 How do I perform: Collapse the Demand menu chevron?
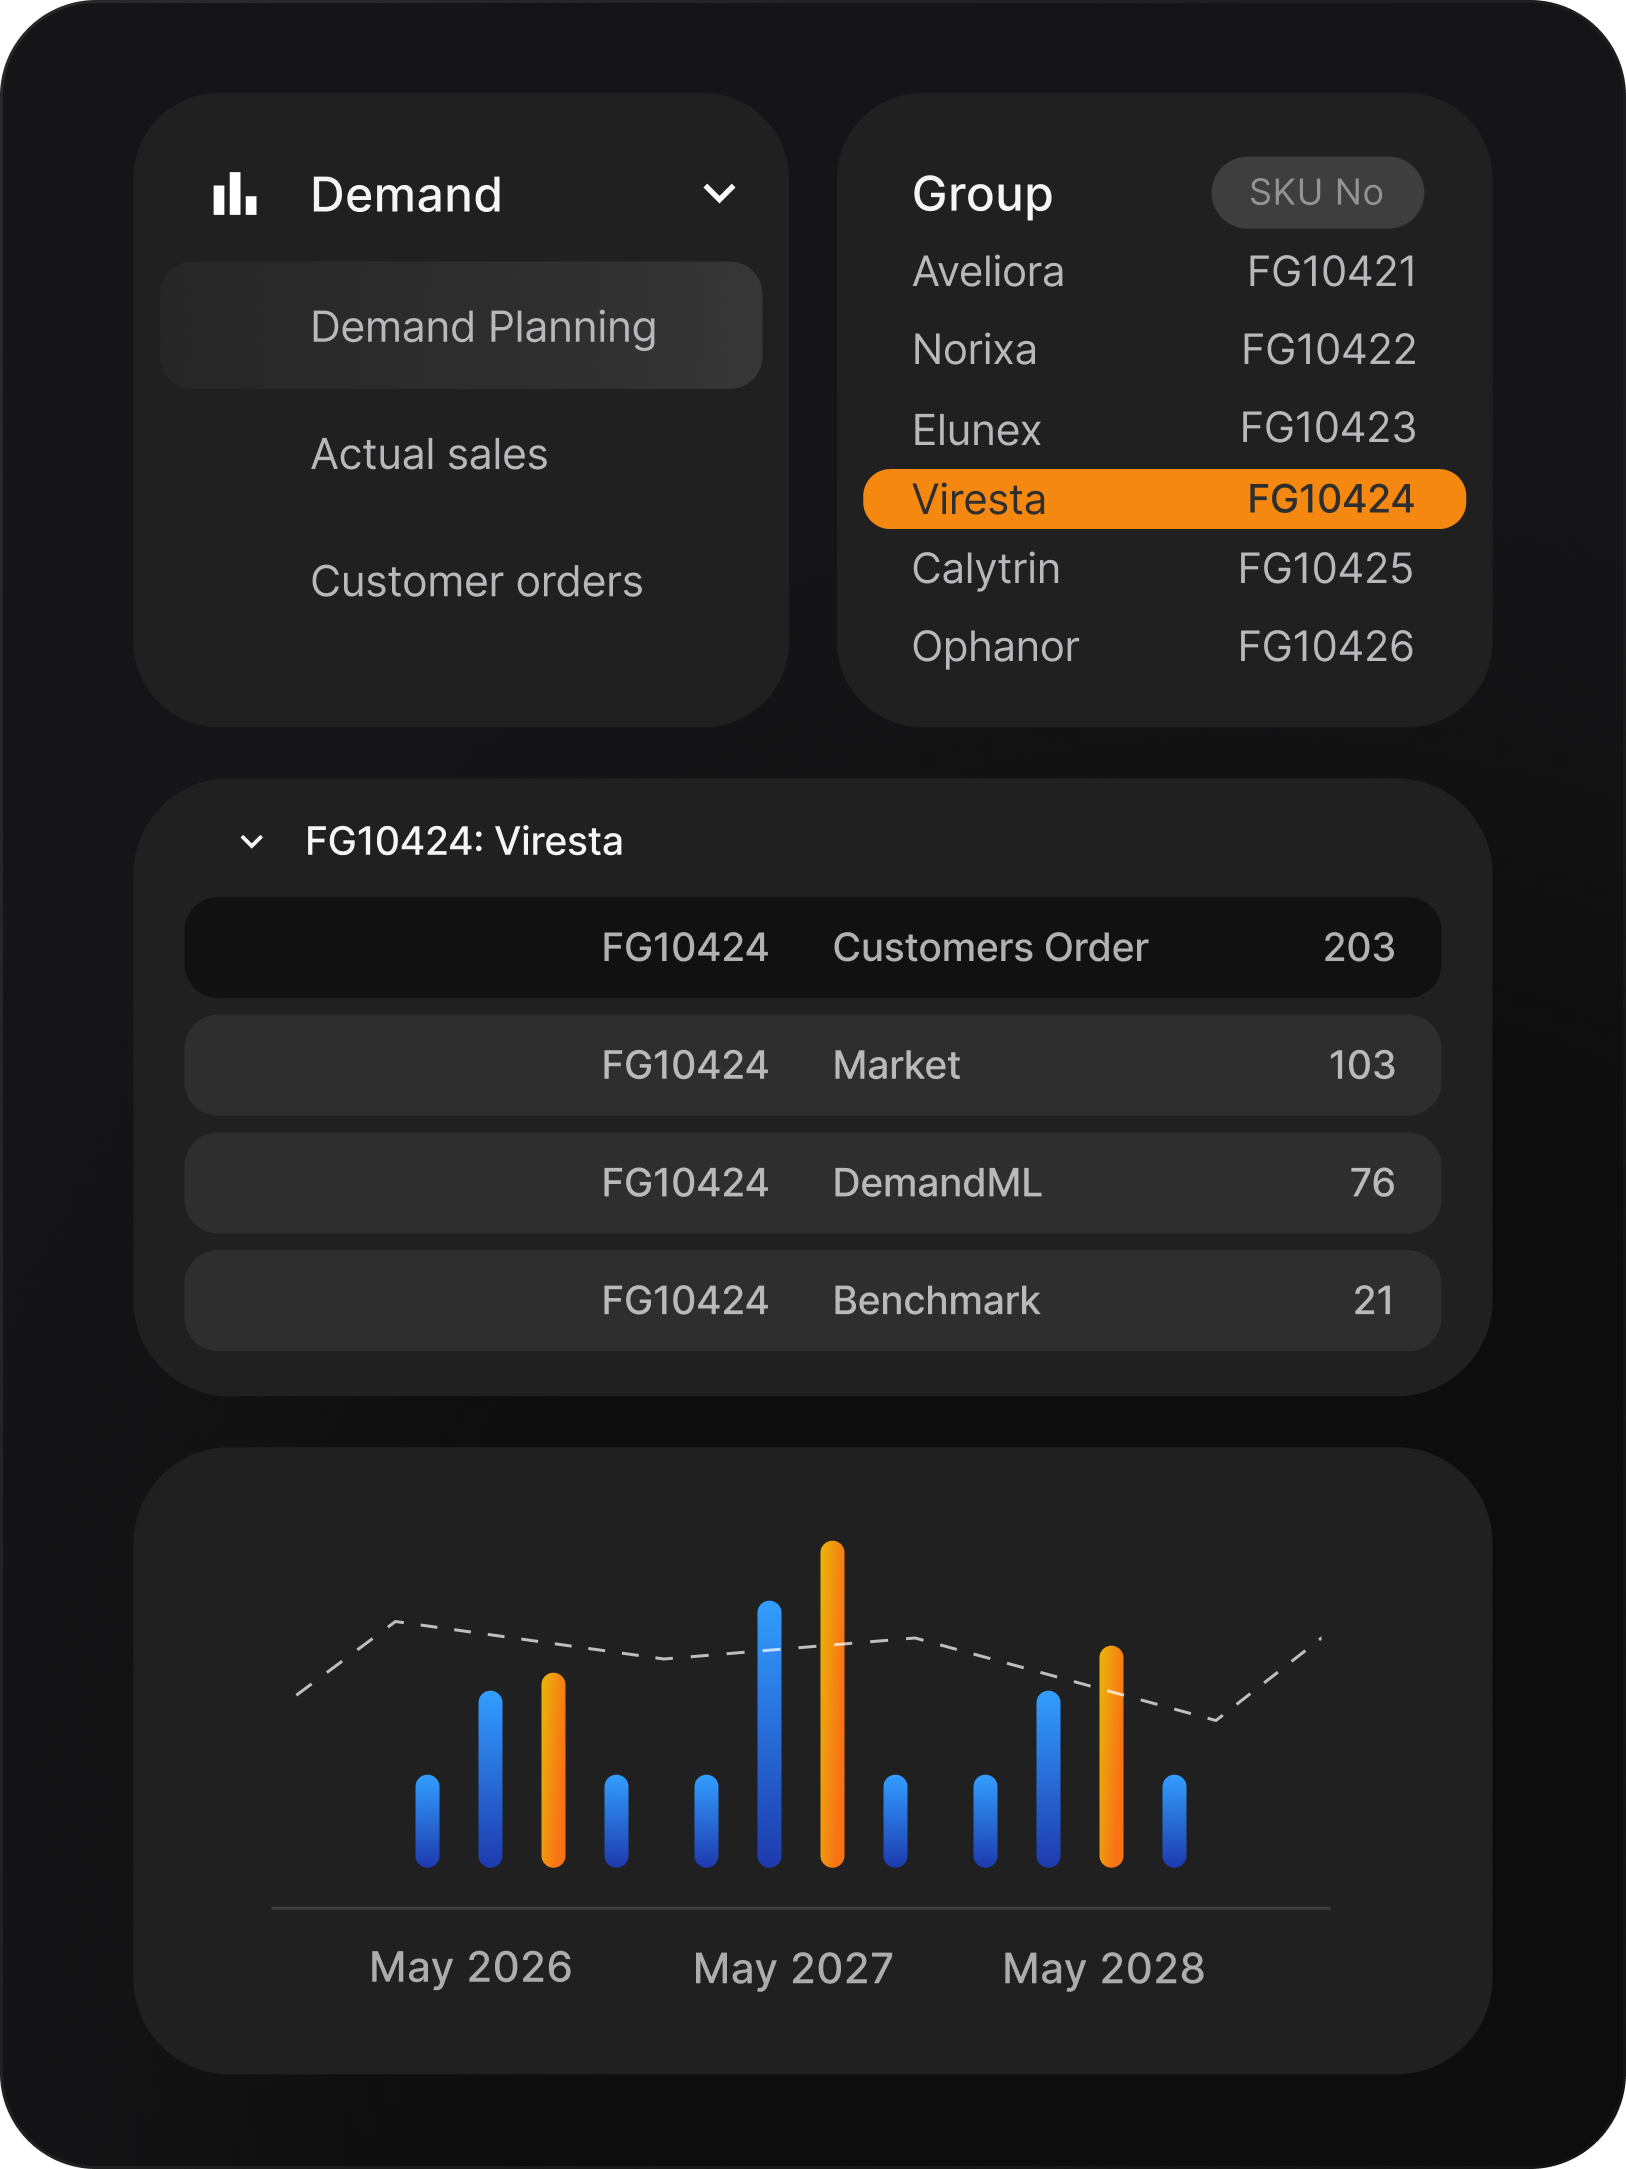(719, 194)
